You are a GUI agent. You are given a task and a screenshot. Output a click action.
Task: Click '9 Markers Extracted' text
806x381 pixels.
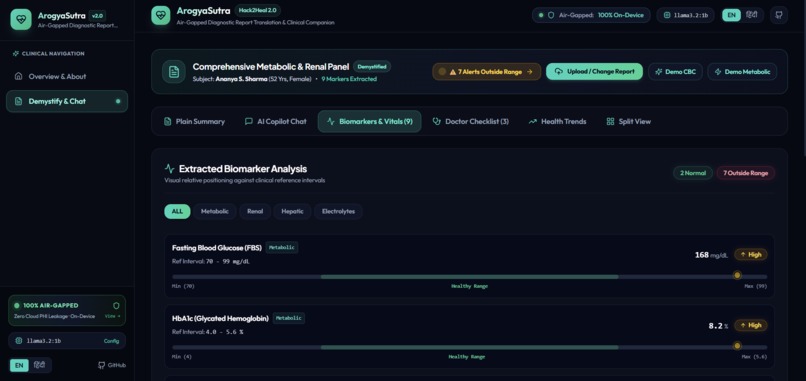pyautogui.click(x=349, y=79)
